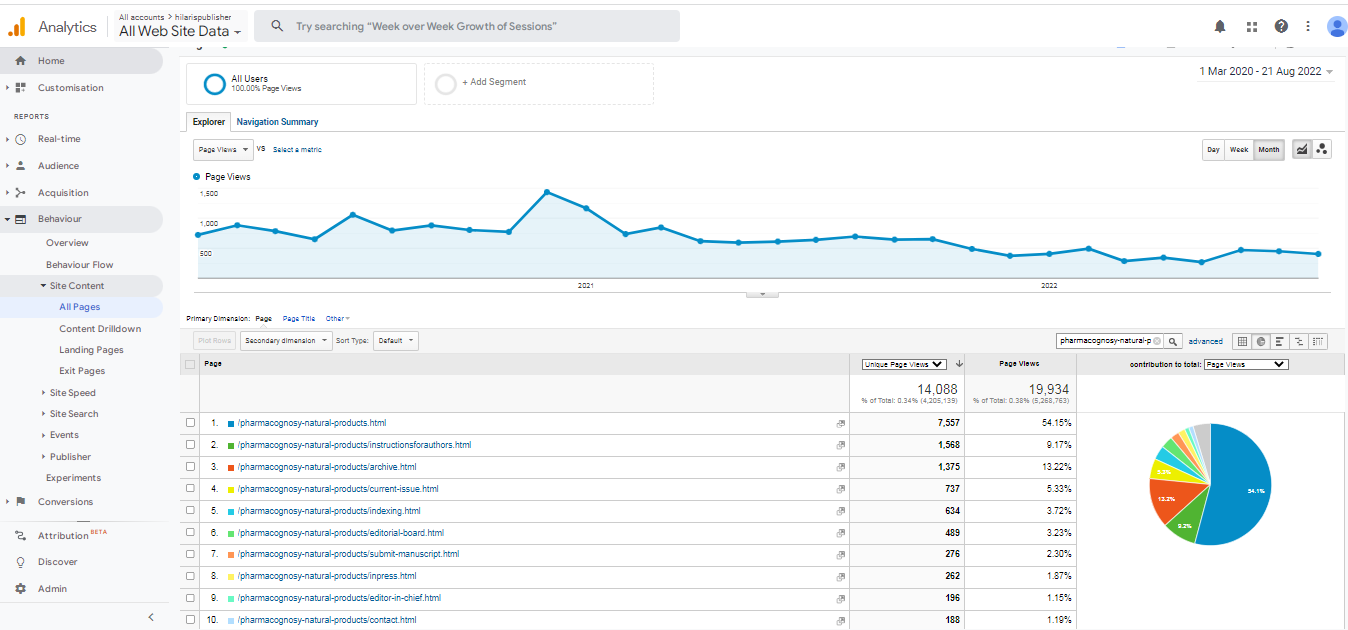Screen dimensions: 1348x630
Task: Toggle the select-all checkbox in table header
Action: (191, 364)
